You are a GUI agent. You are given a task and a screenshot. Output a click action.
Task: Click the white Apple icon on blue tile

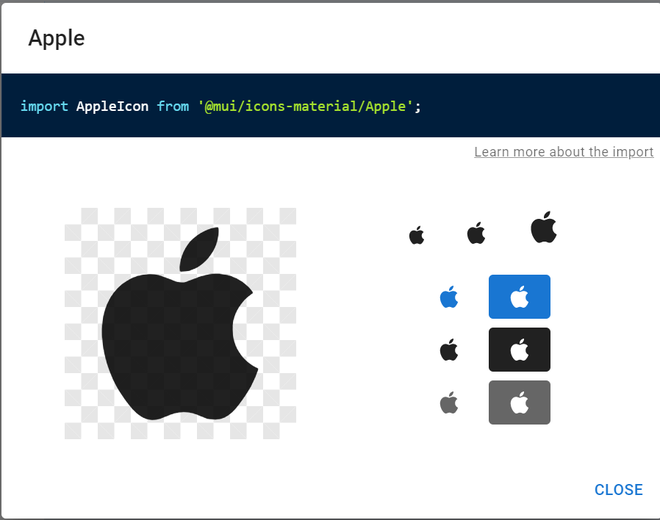(x=519, y=297)
